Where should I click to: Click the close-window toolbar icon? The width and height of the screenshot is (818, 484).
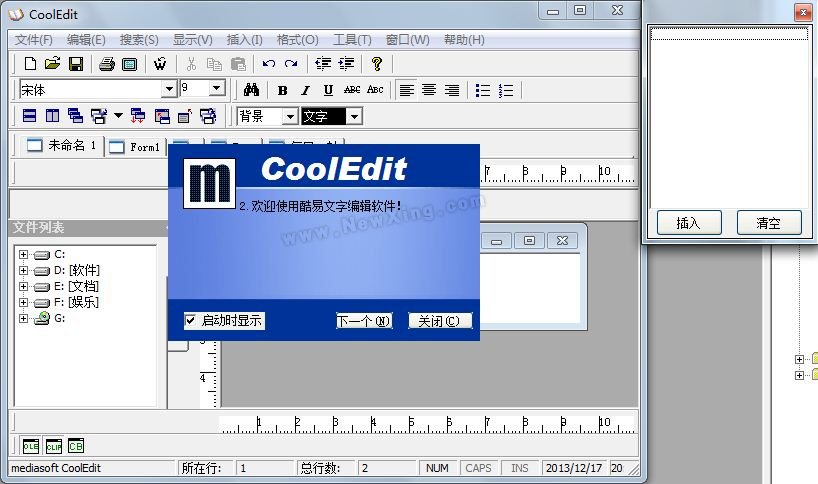click(x=185, y=116)
